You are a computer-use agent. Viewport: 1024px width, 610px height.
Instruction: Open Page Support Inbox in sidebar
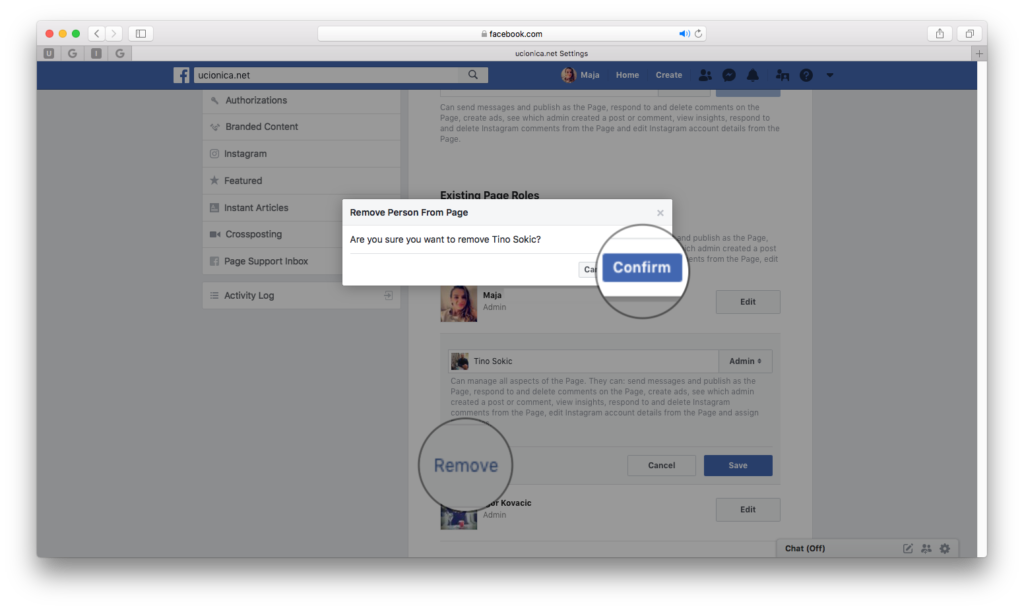[265, 262]
